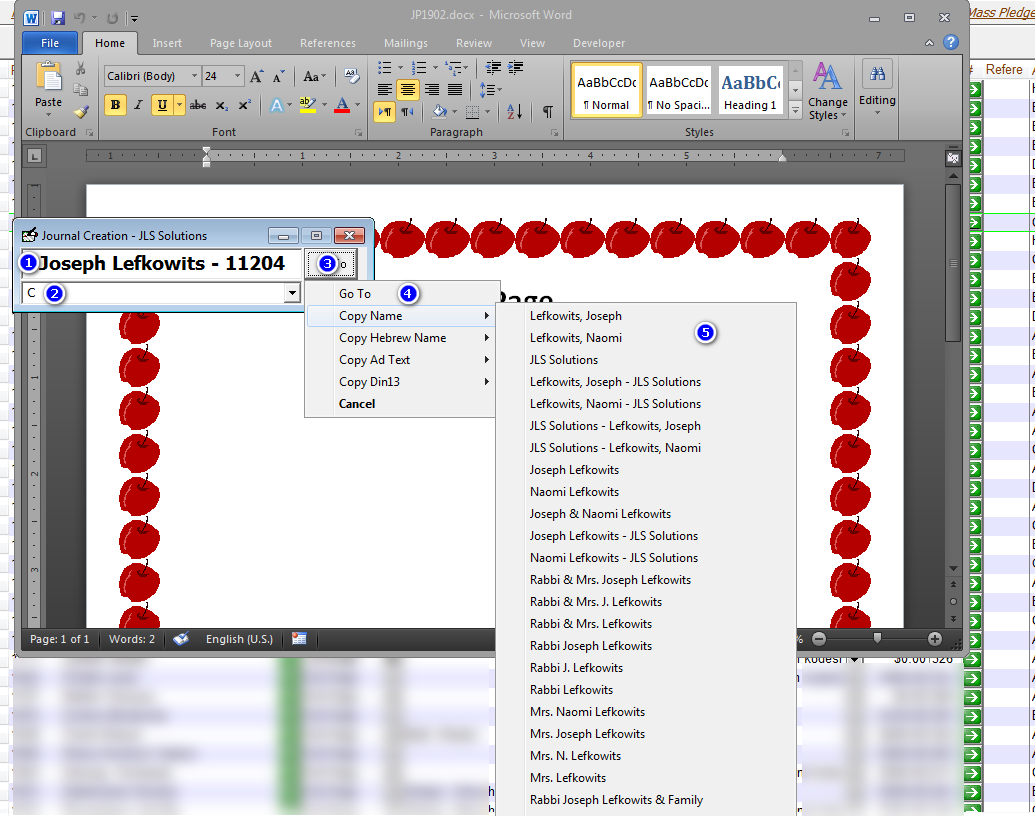
Task: Click the Help question mark icon
Action: coord(951,42)
